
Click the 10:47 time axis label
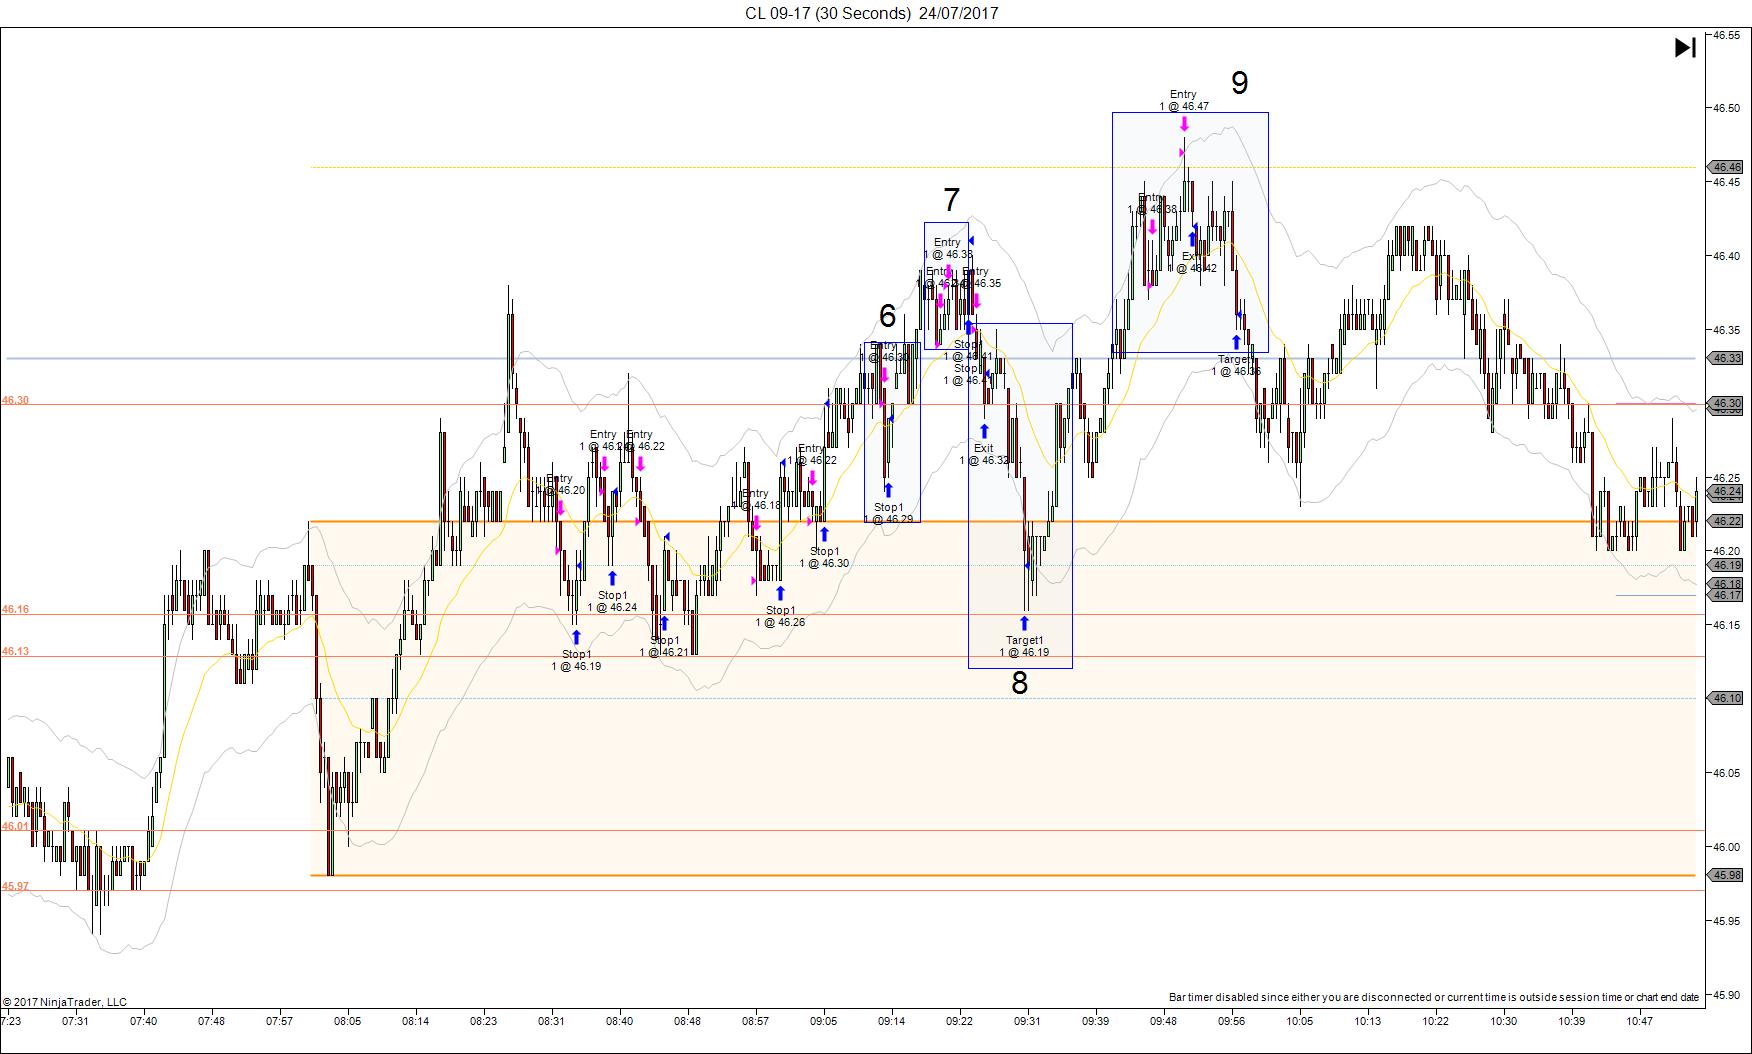(1639, 1021)
